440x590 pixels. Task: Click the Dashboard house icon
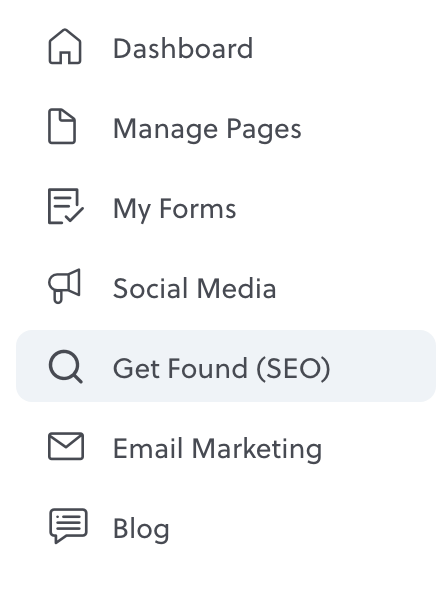65,47
